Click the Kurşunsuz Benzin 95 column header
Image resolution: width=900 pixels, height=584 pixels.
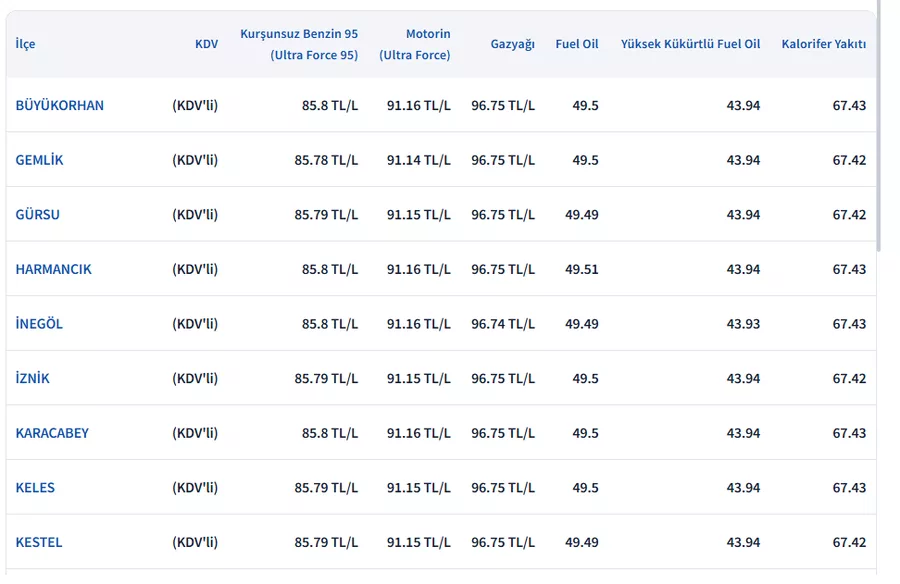(299, 44)
